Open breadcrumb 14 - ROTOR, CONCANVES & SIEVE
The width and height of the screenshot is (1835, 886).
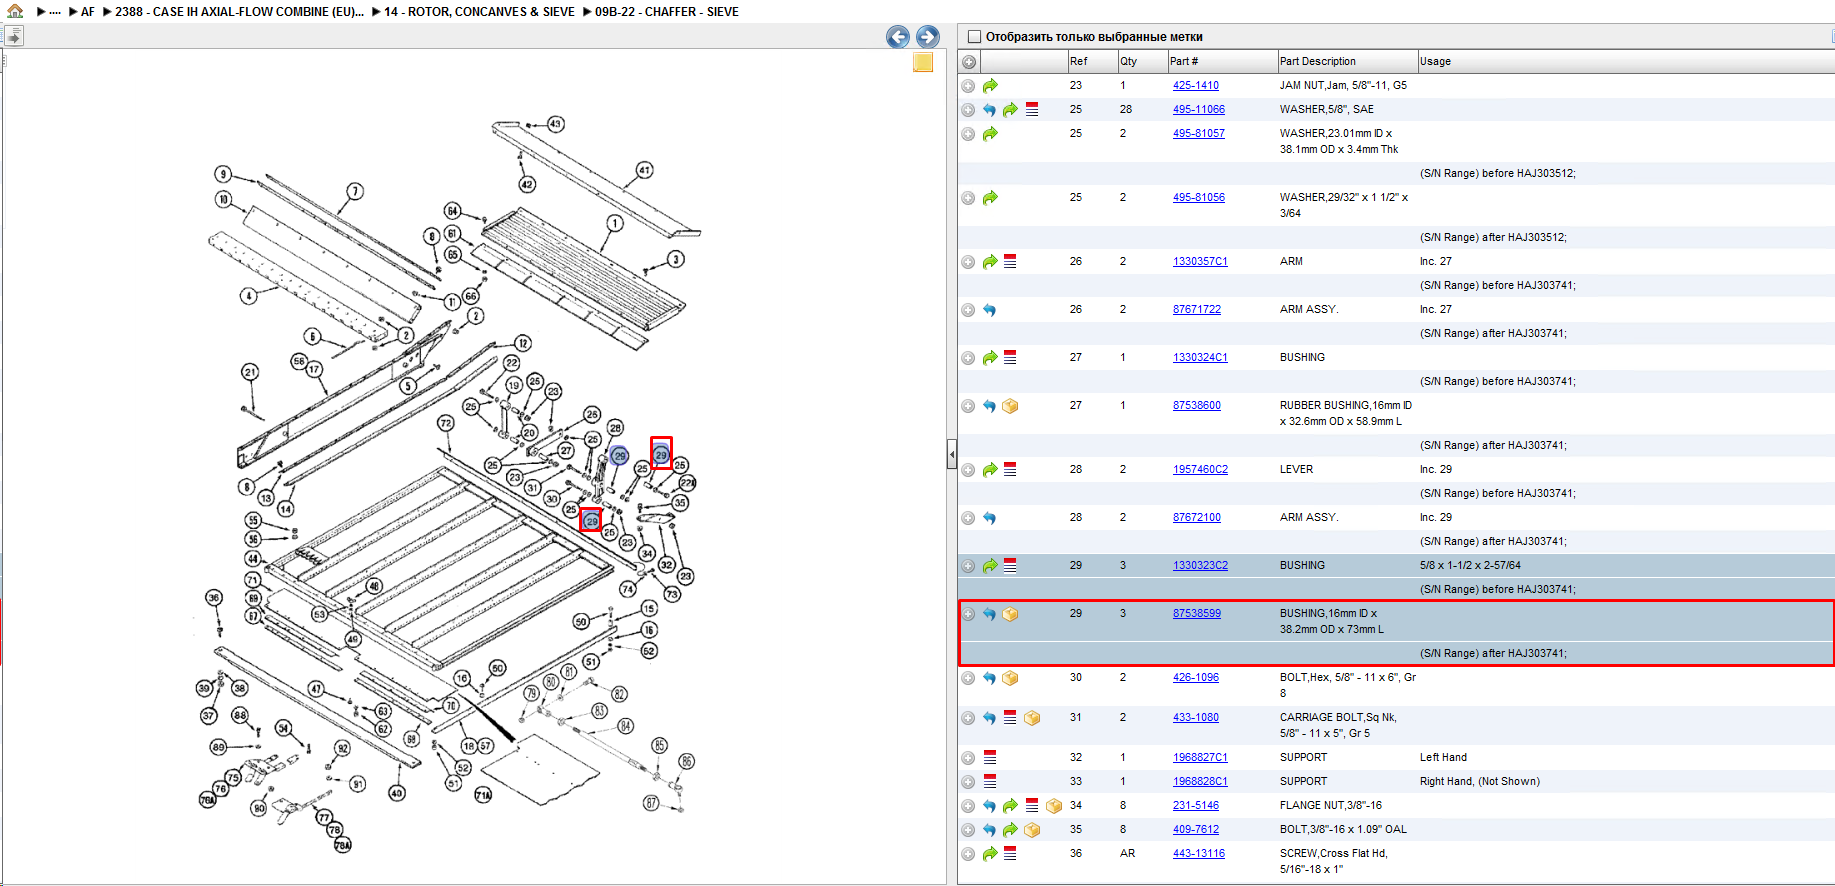(x=479, y=12)
